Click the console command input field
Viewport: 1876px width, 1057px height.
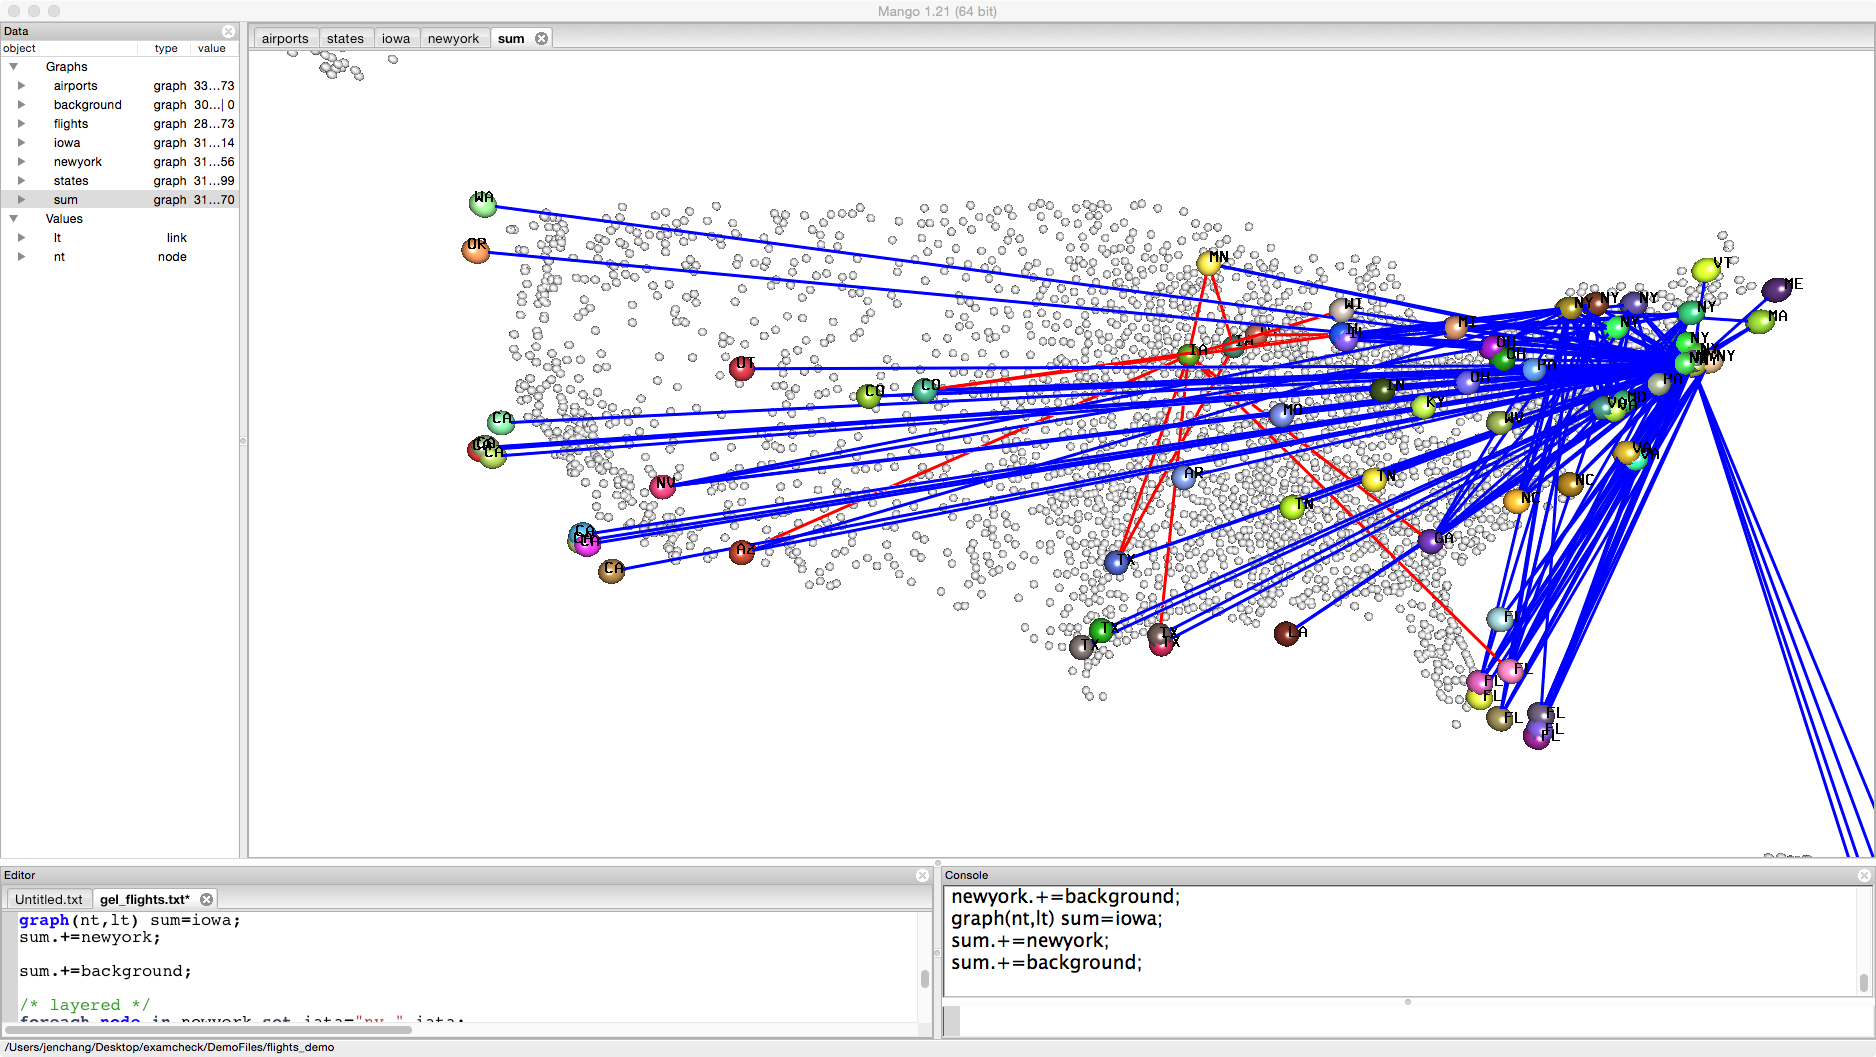pos(1400,1020)
